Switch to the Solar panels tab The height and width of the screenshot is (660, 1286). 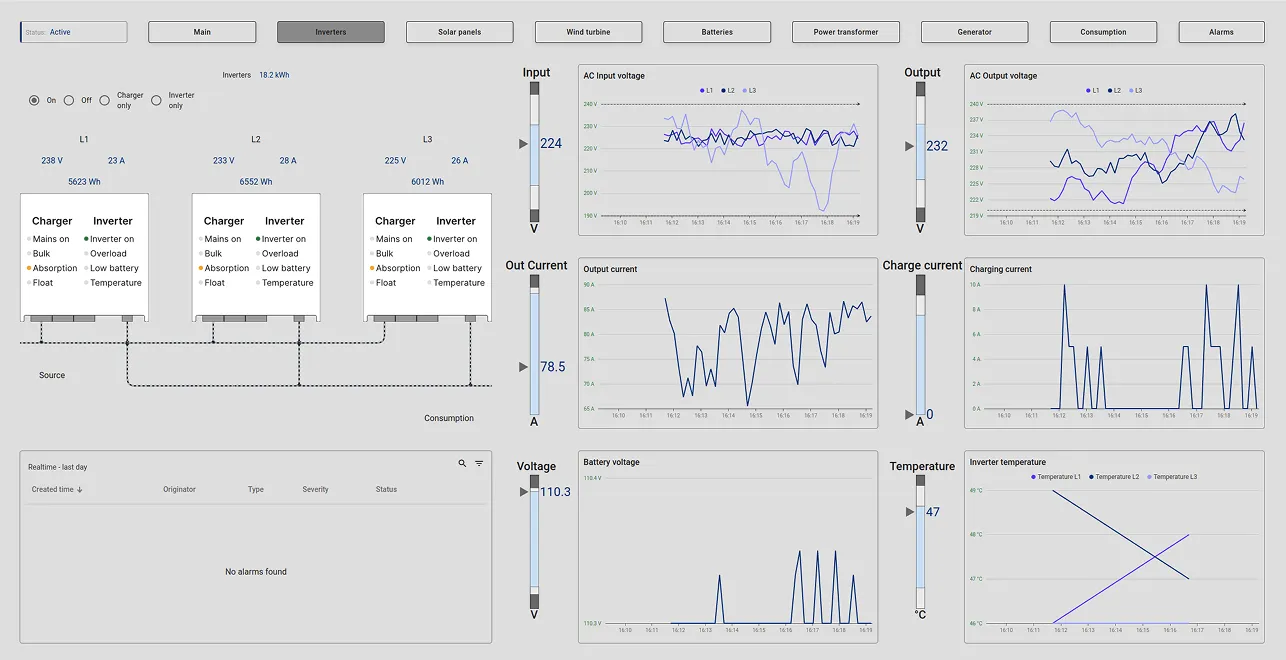459,32
